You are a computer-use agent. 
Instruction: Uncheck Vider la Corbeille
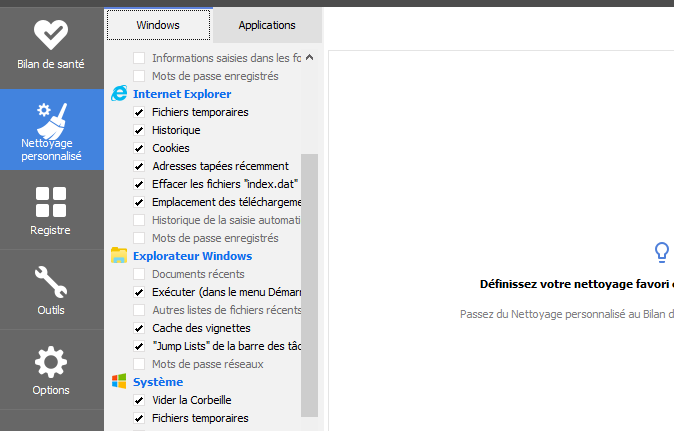139,400
